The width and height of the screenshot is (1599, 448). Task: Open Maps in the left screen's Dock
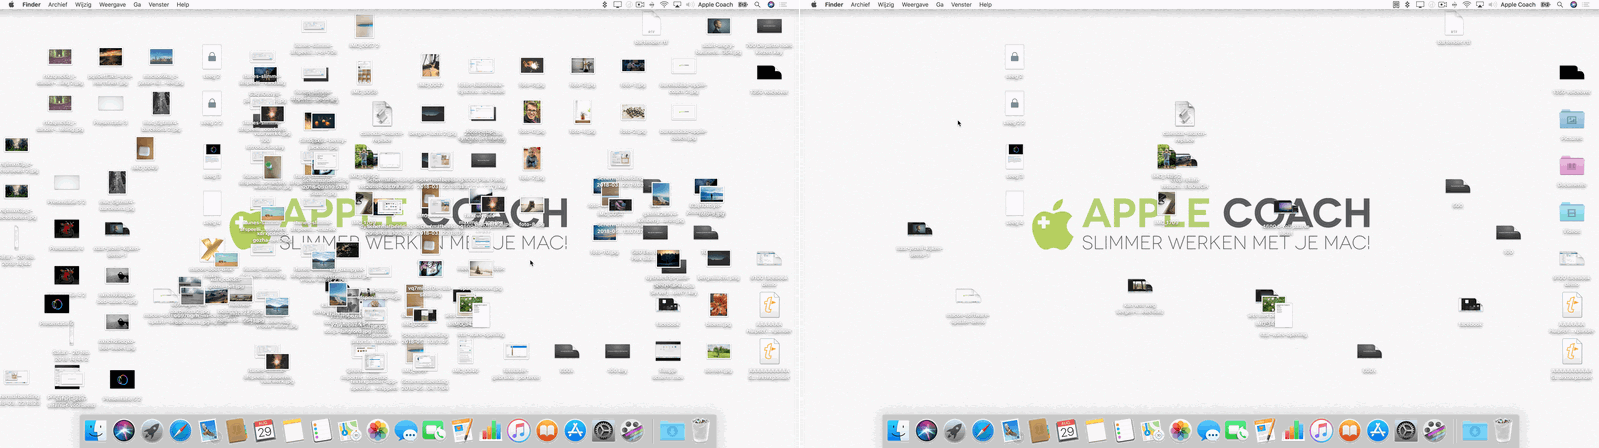349,431
